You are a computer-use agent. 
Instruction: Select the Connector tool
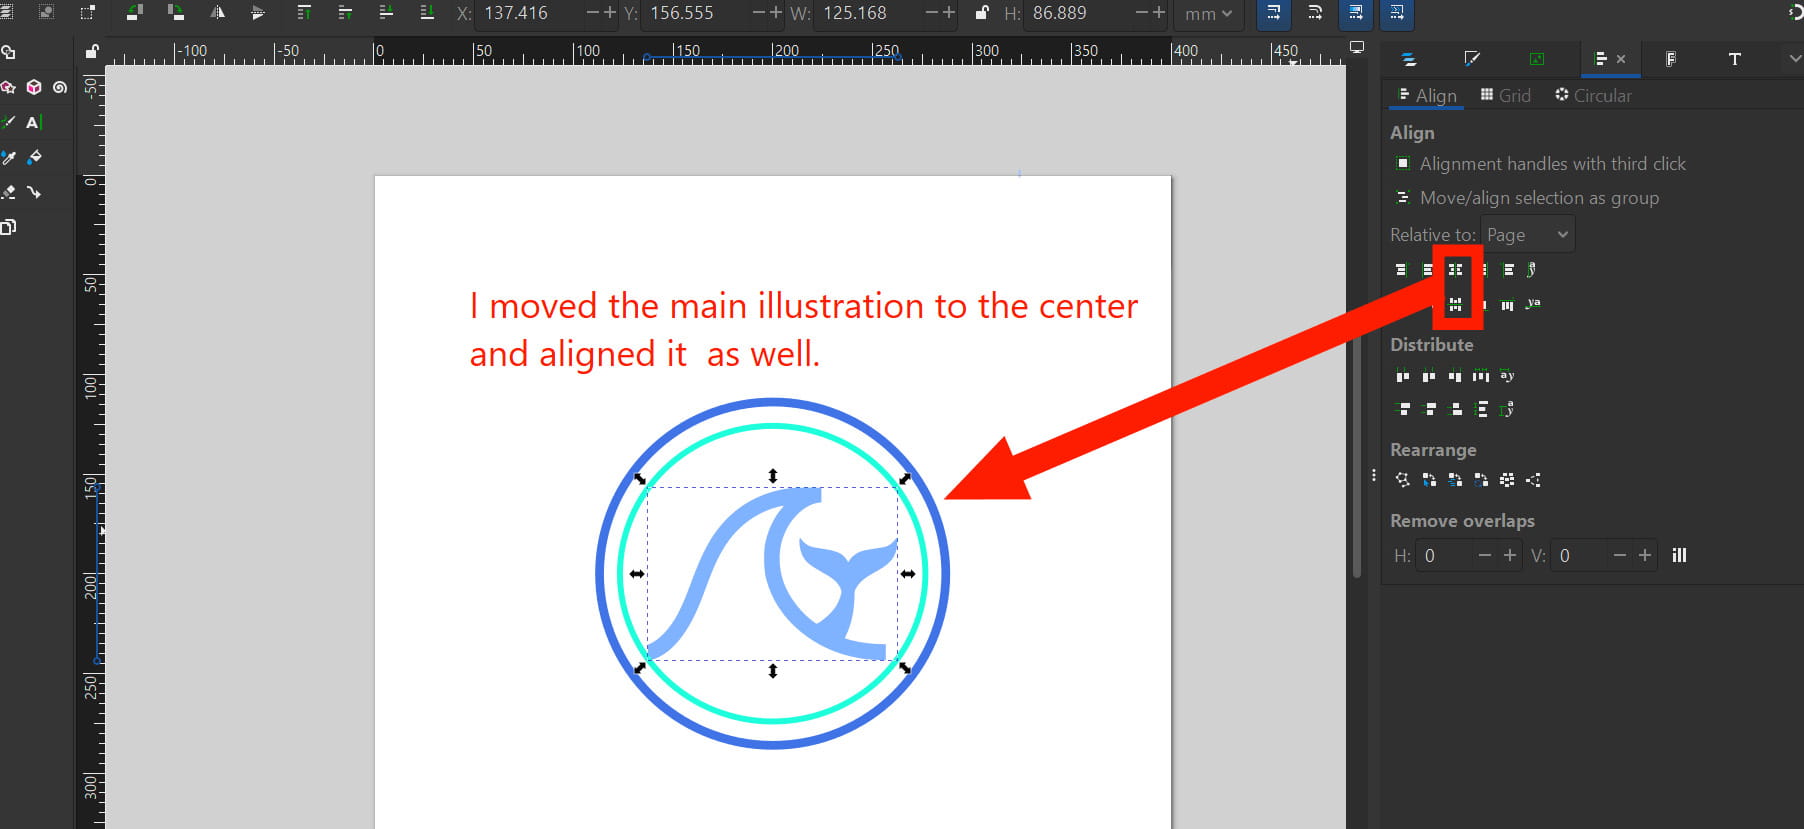[x=34, y=192]
